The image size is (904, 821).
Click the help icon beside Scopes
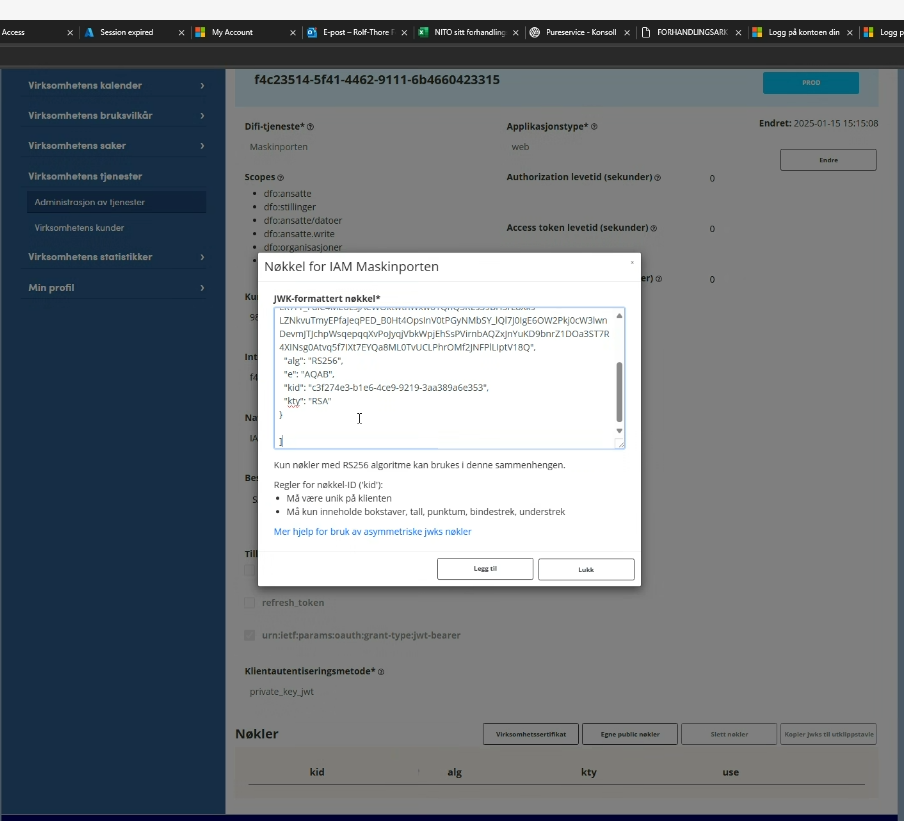280,178
